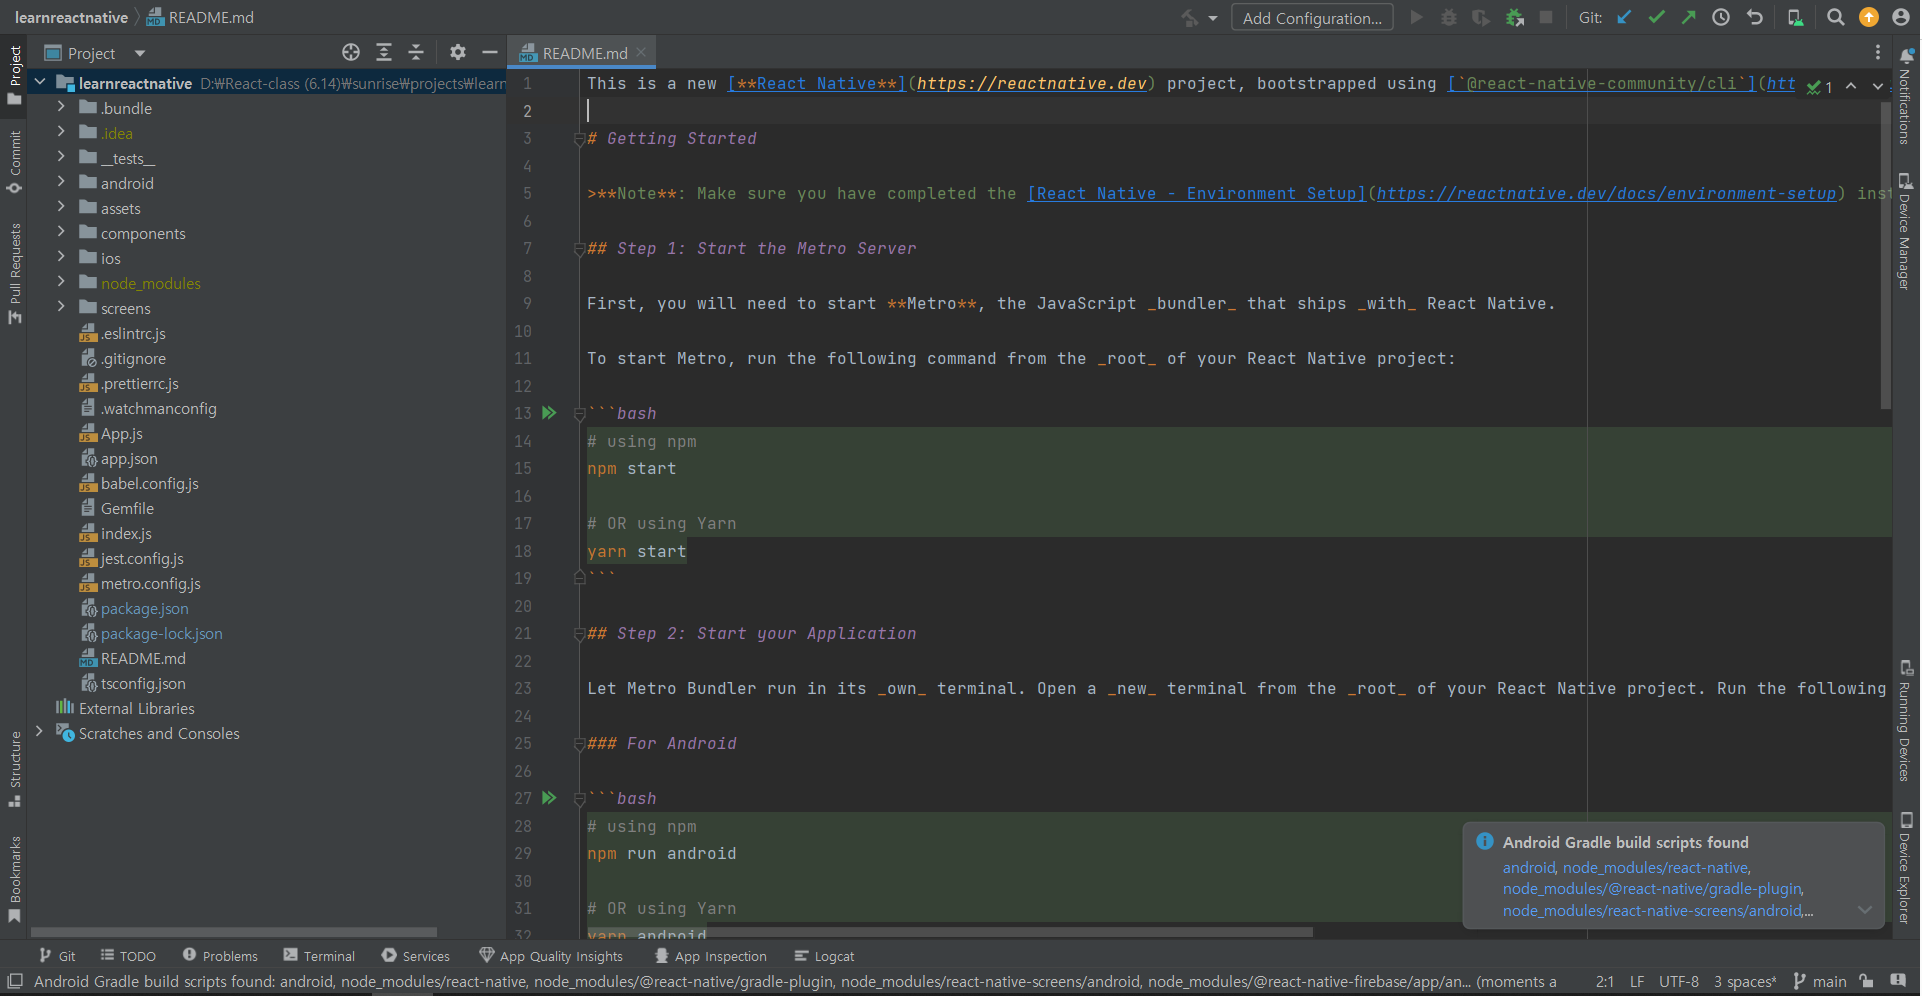The height and width of the screenshot is (996, 1922).
Task: Click Run with Coverage icon
Action: [x=1481, y=18]
